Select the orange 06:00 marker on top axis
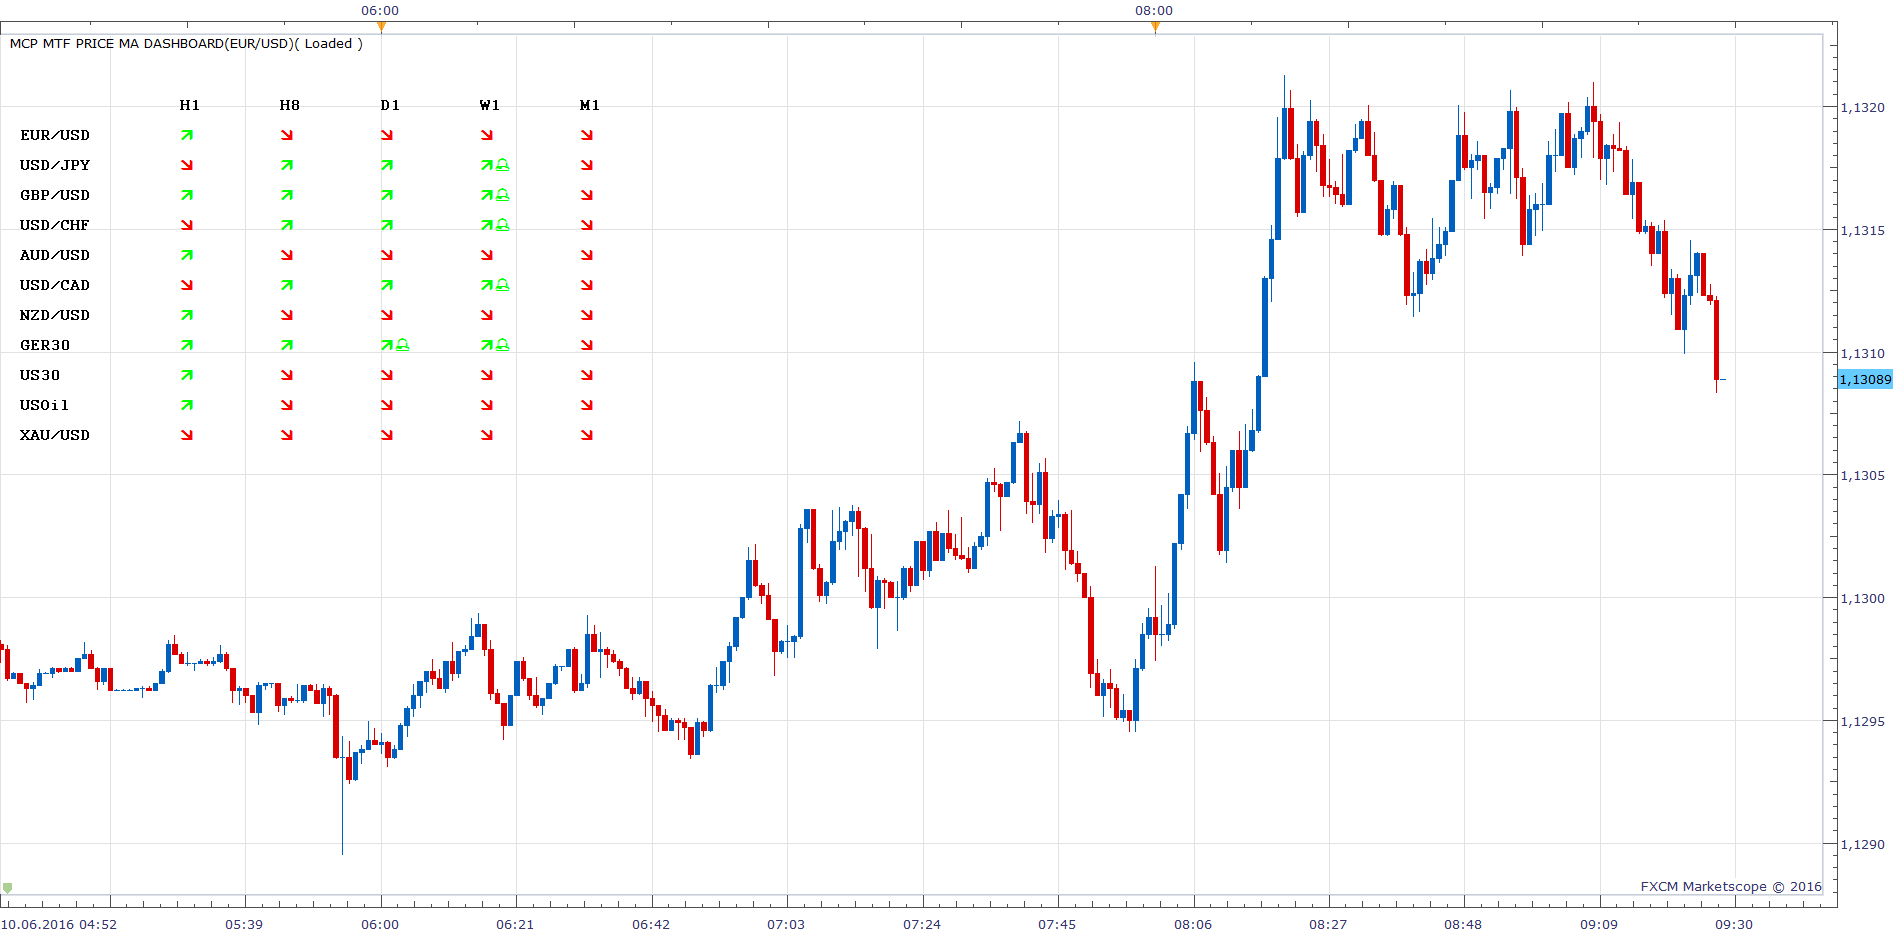1903x937 pixels. point(381,27)
